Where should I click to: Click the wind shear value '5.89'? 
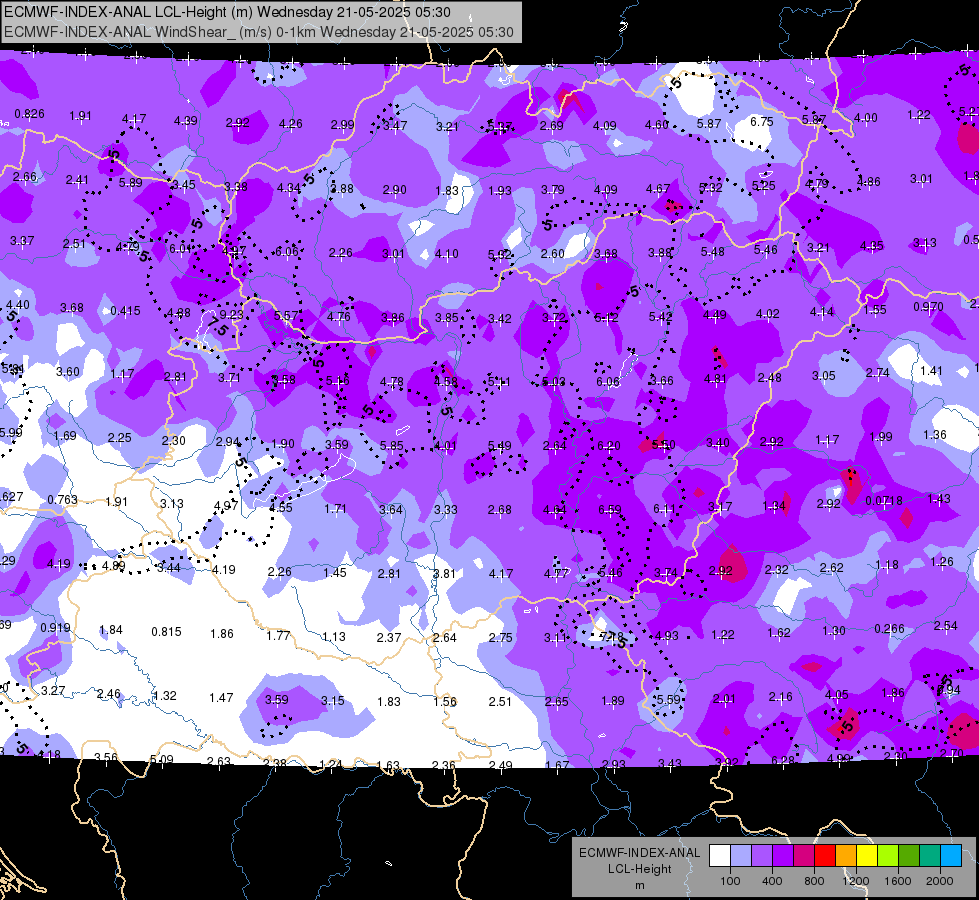(130, 182)
